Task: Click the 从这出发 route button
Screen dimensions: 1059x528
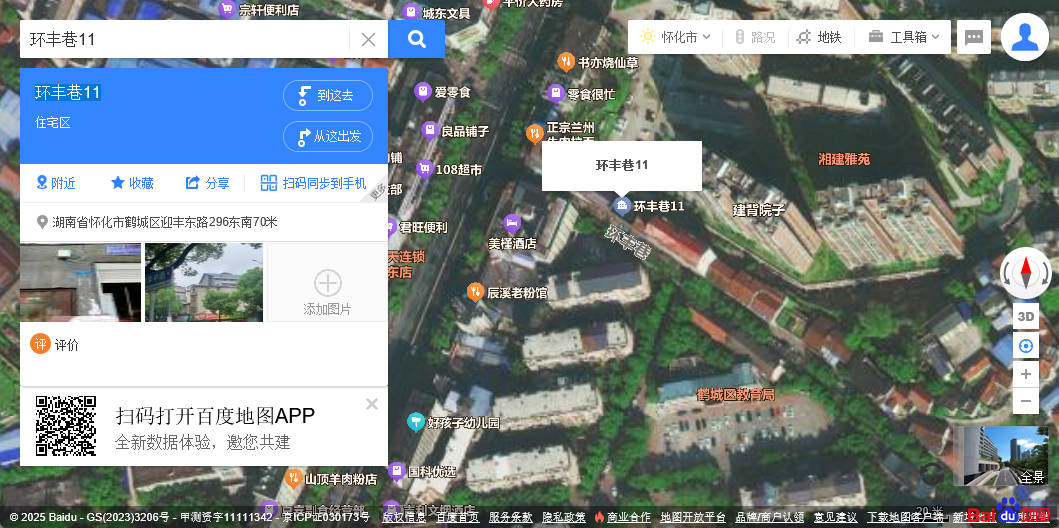Action: click(328, 136)
